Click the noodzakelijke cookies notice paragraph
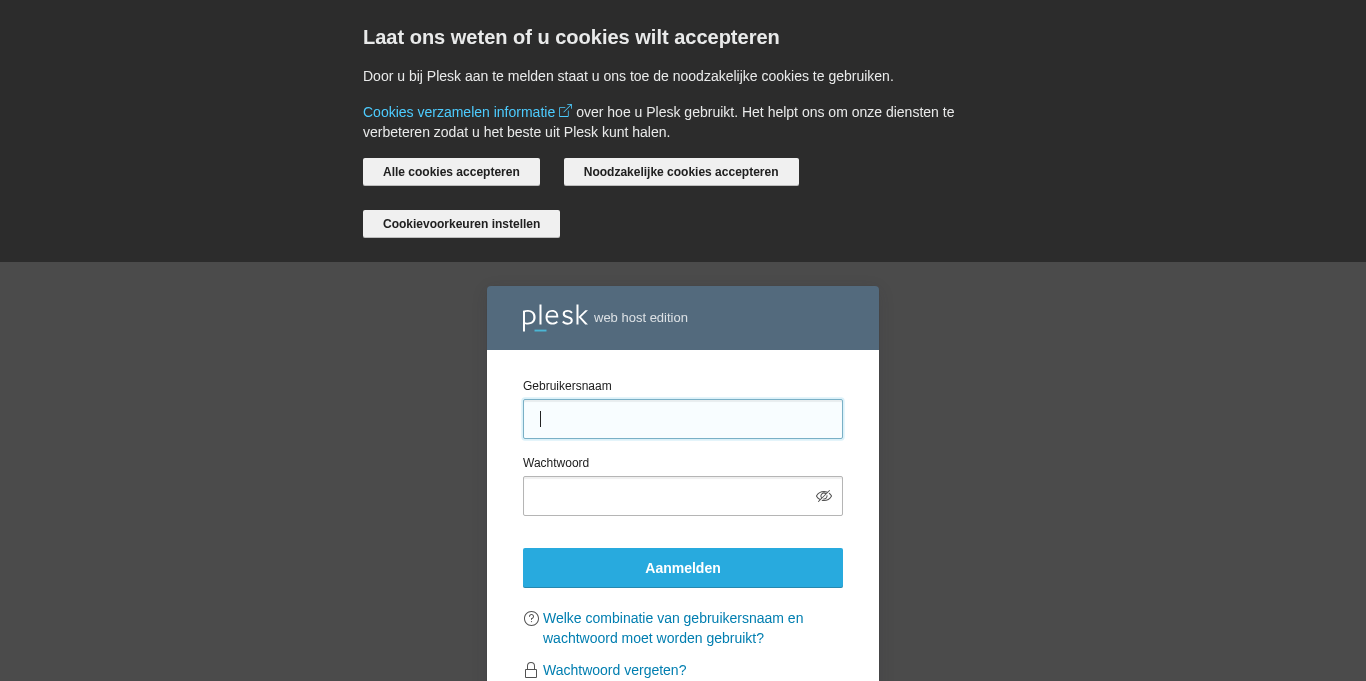 628,76
